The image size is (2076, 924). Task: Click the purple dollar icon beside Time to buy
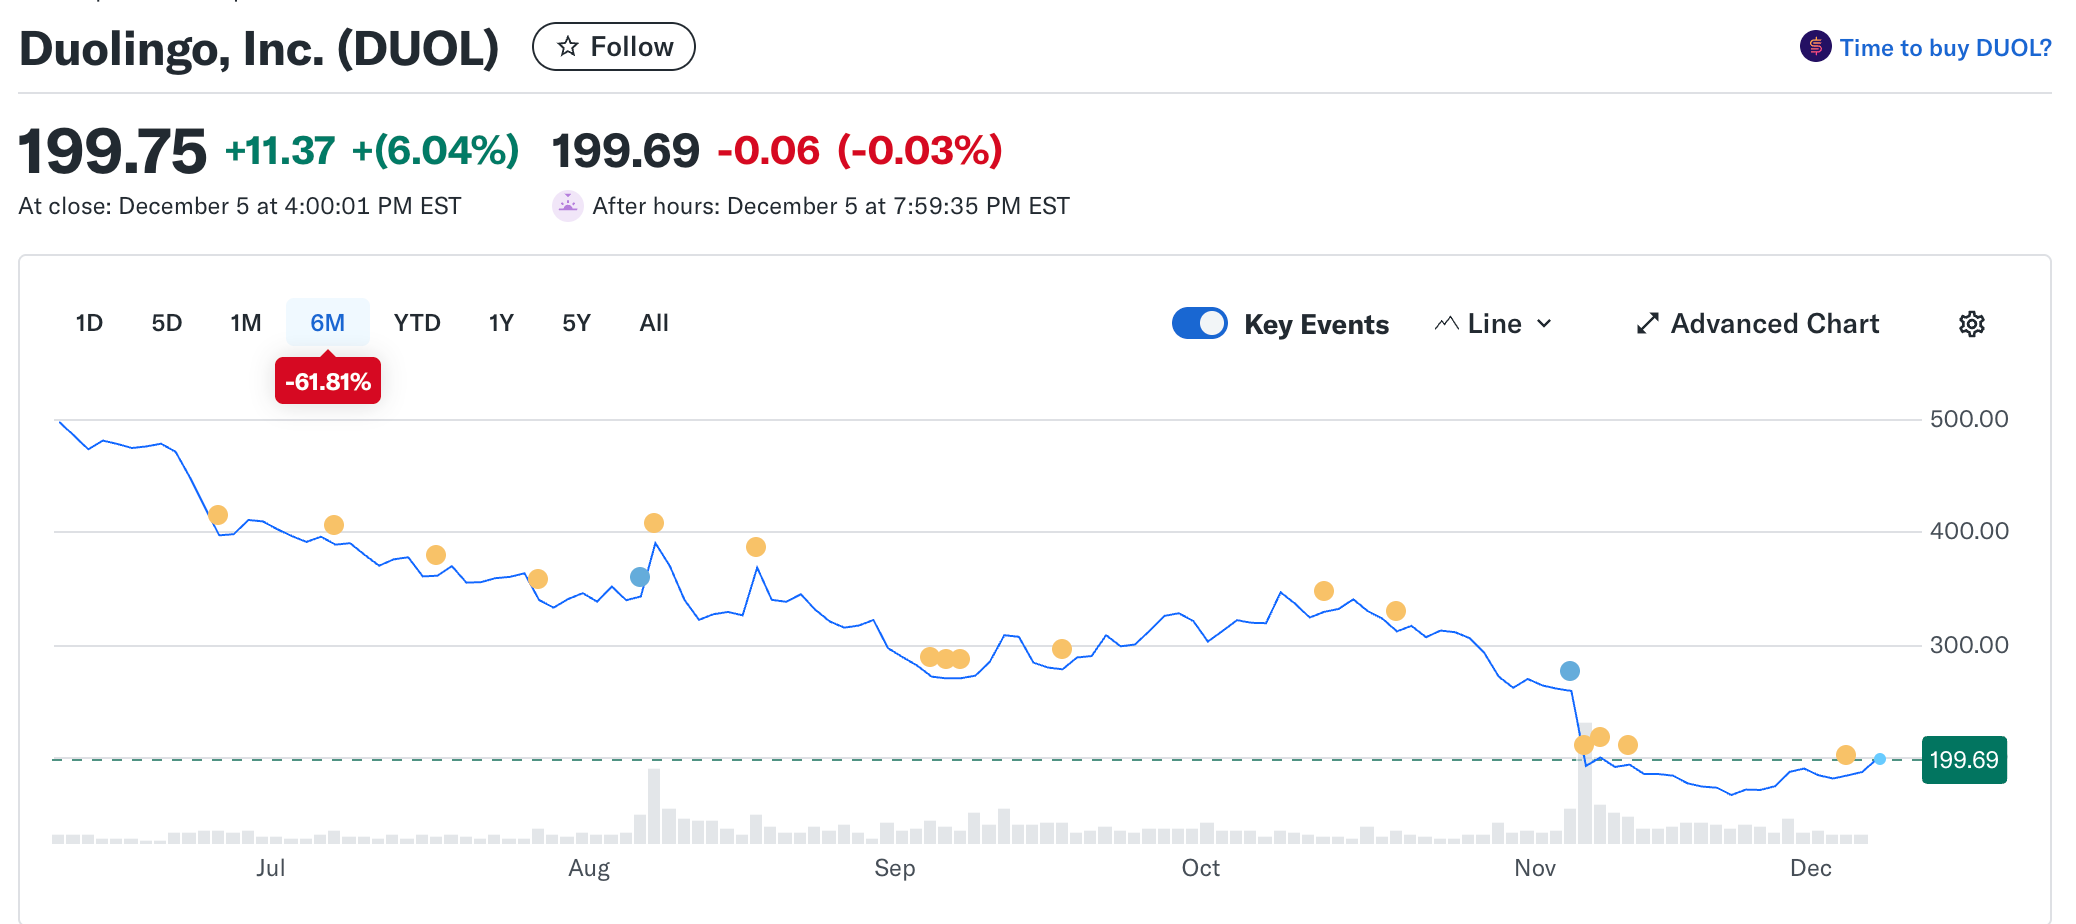click(1815, 47)
